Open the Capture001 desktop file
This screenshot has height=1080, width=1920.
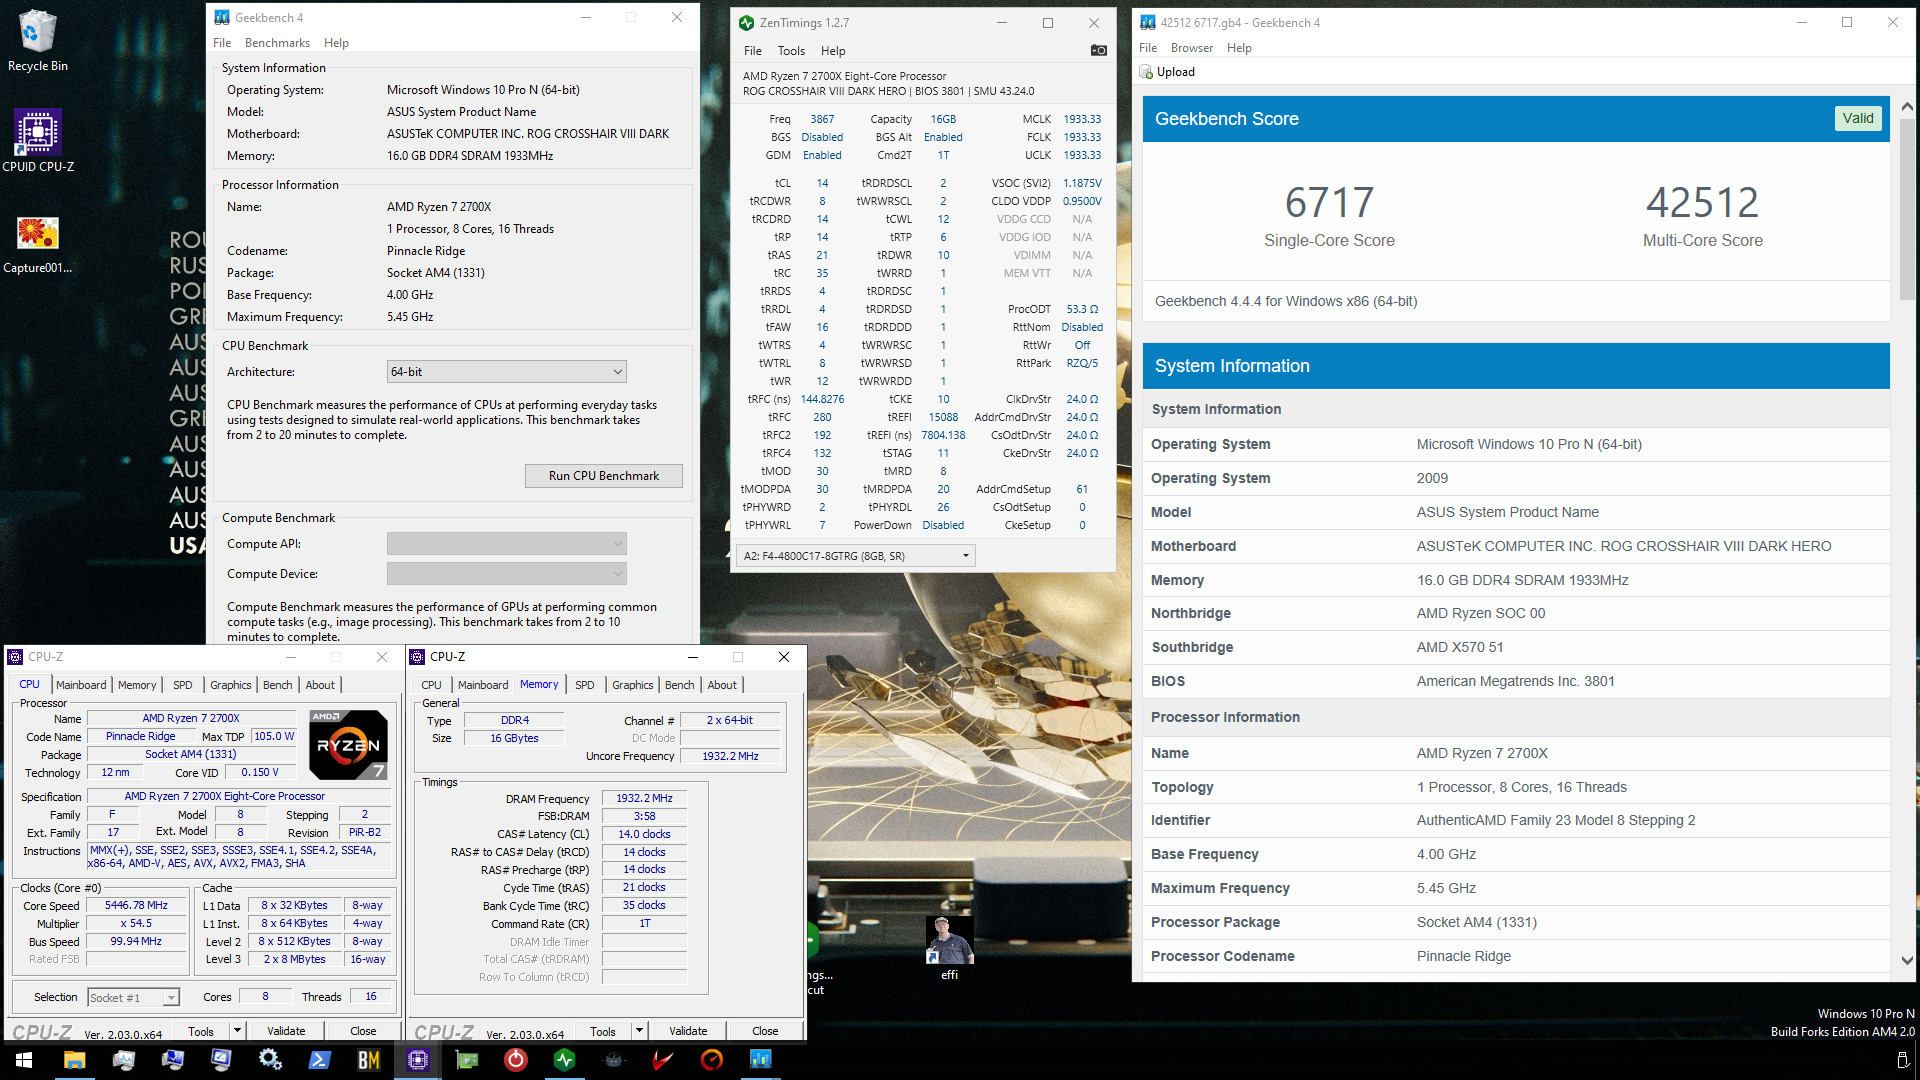(38, 244)
